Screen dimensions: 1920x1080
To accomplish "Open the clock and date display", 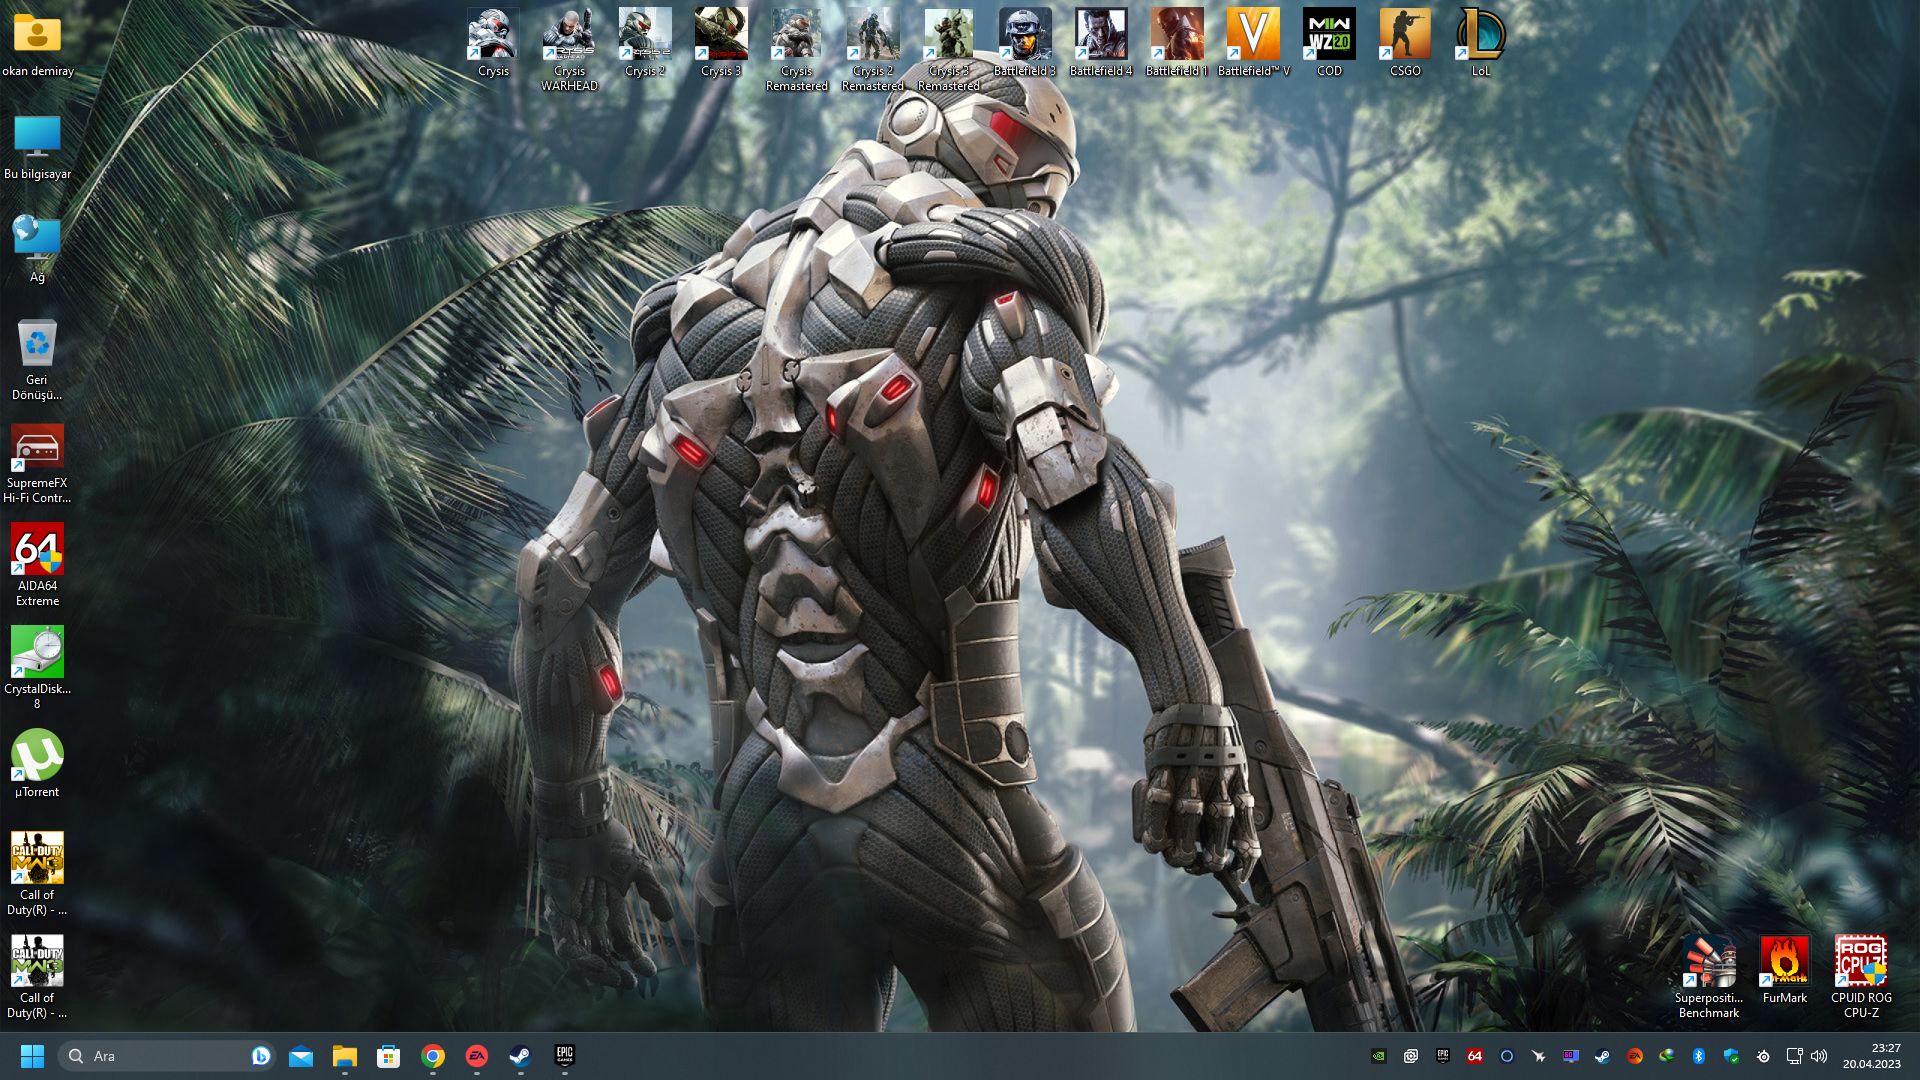I will click(x=1872, y=1056).
